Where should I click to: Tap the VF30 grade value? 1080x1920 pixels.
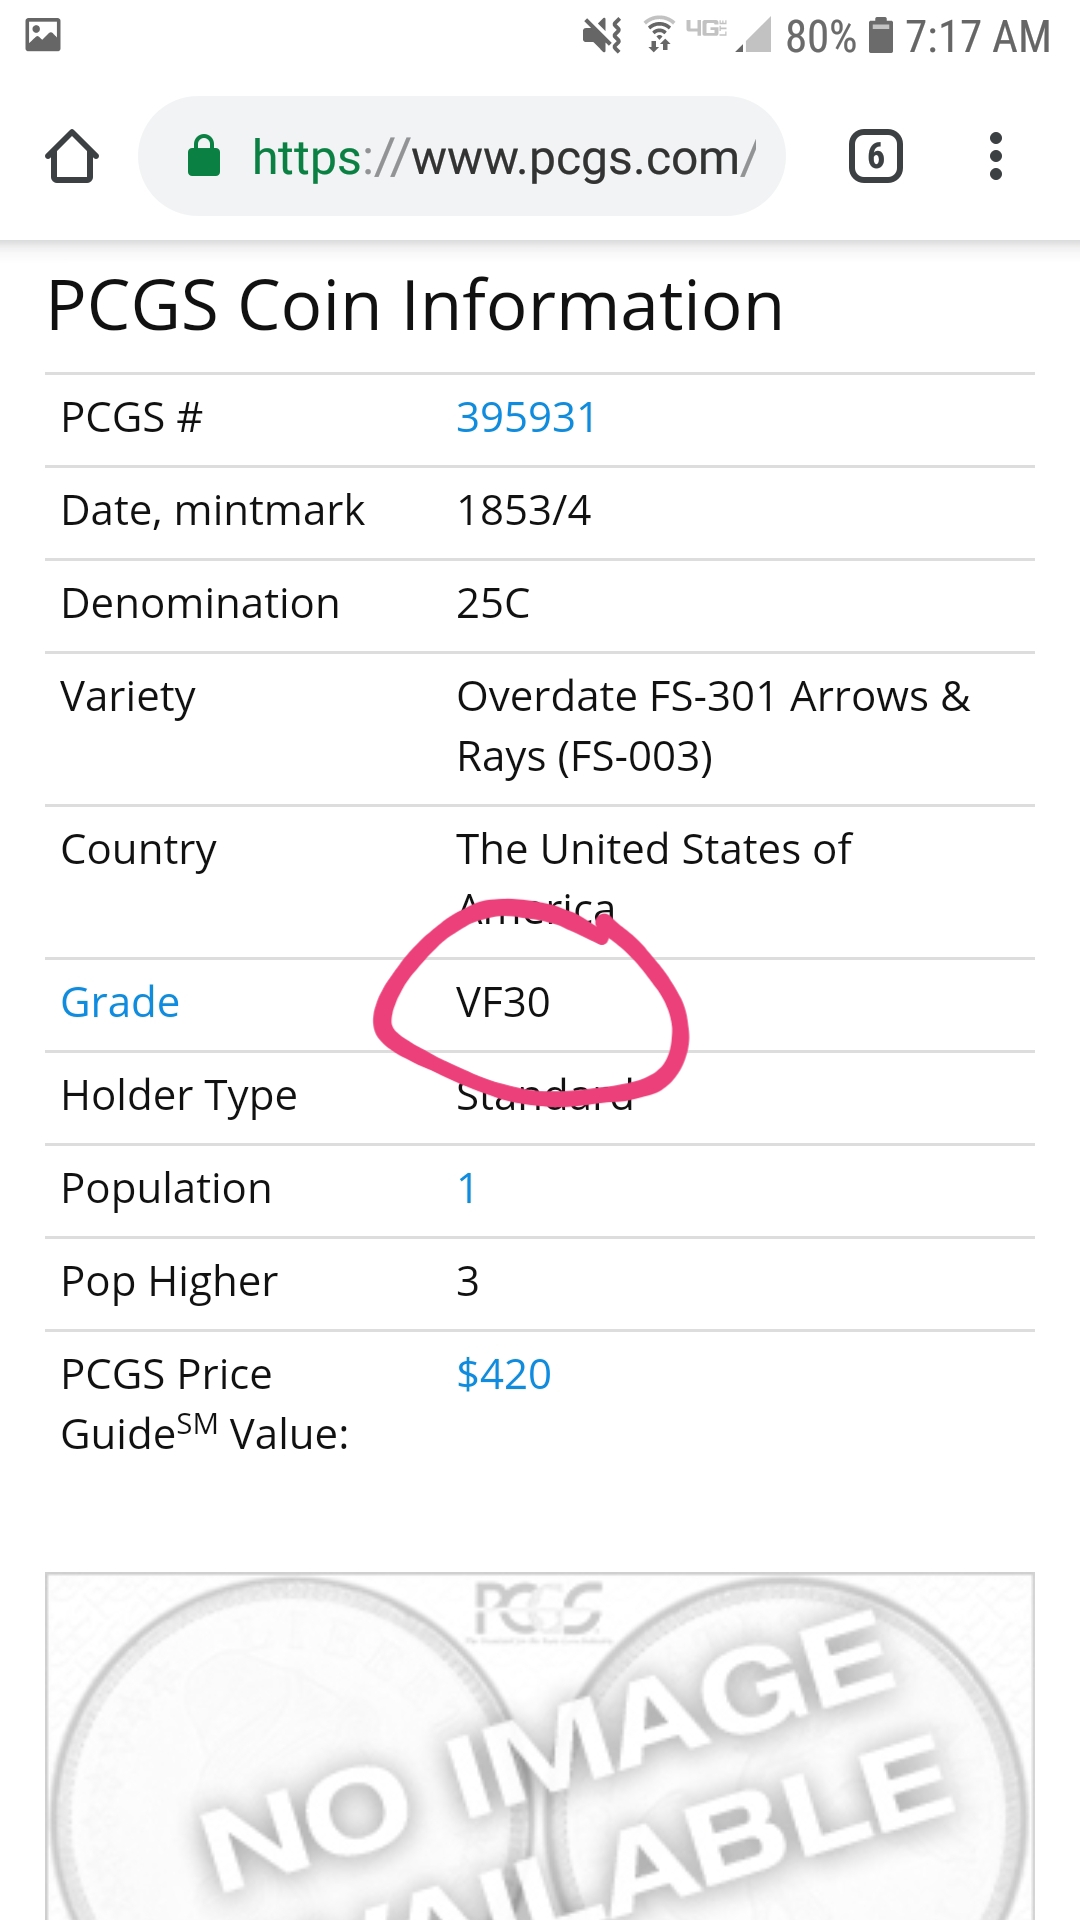coord(503,1003)
